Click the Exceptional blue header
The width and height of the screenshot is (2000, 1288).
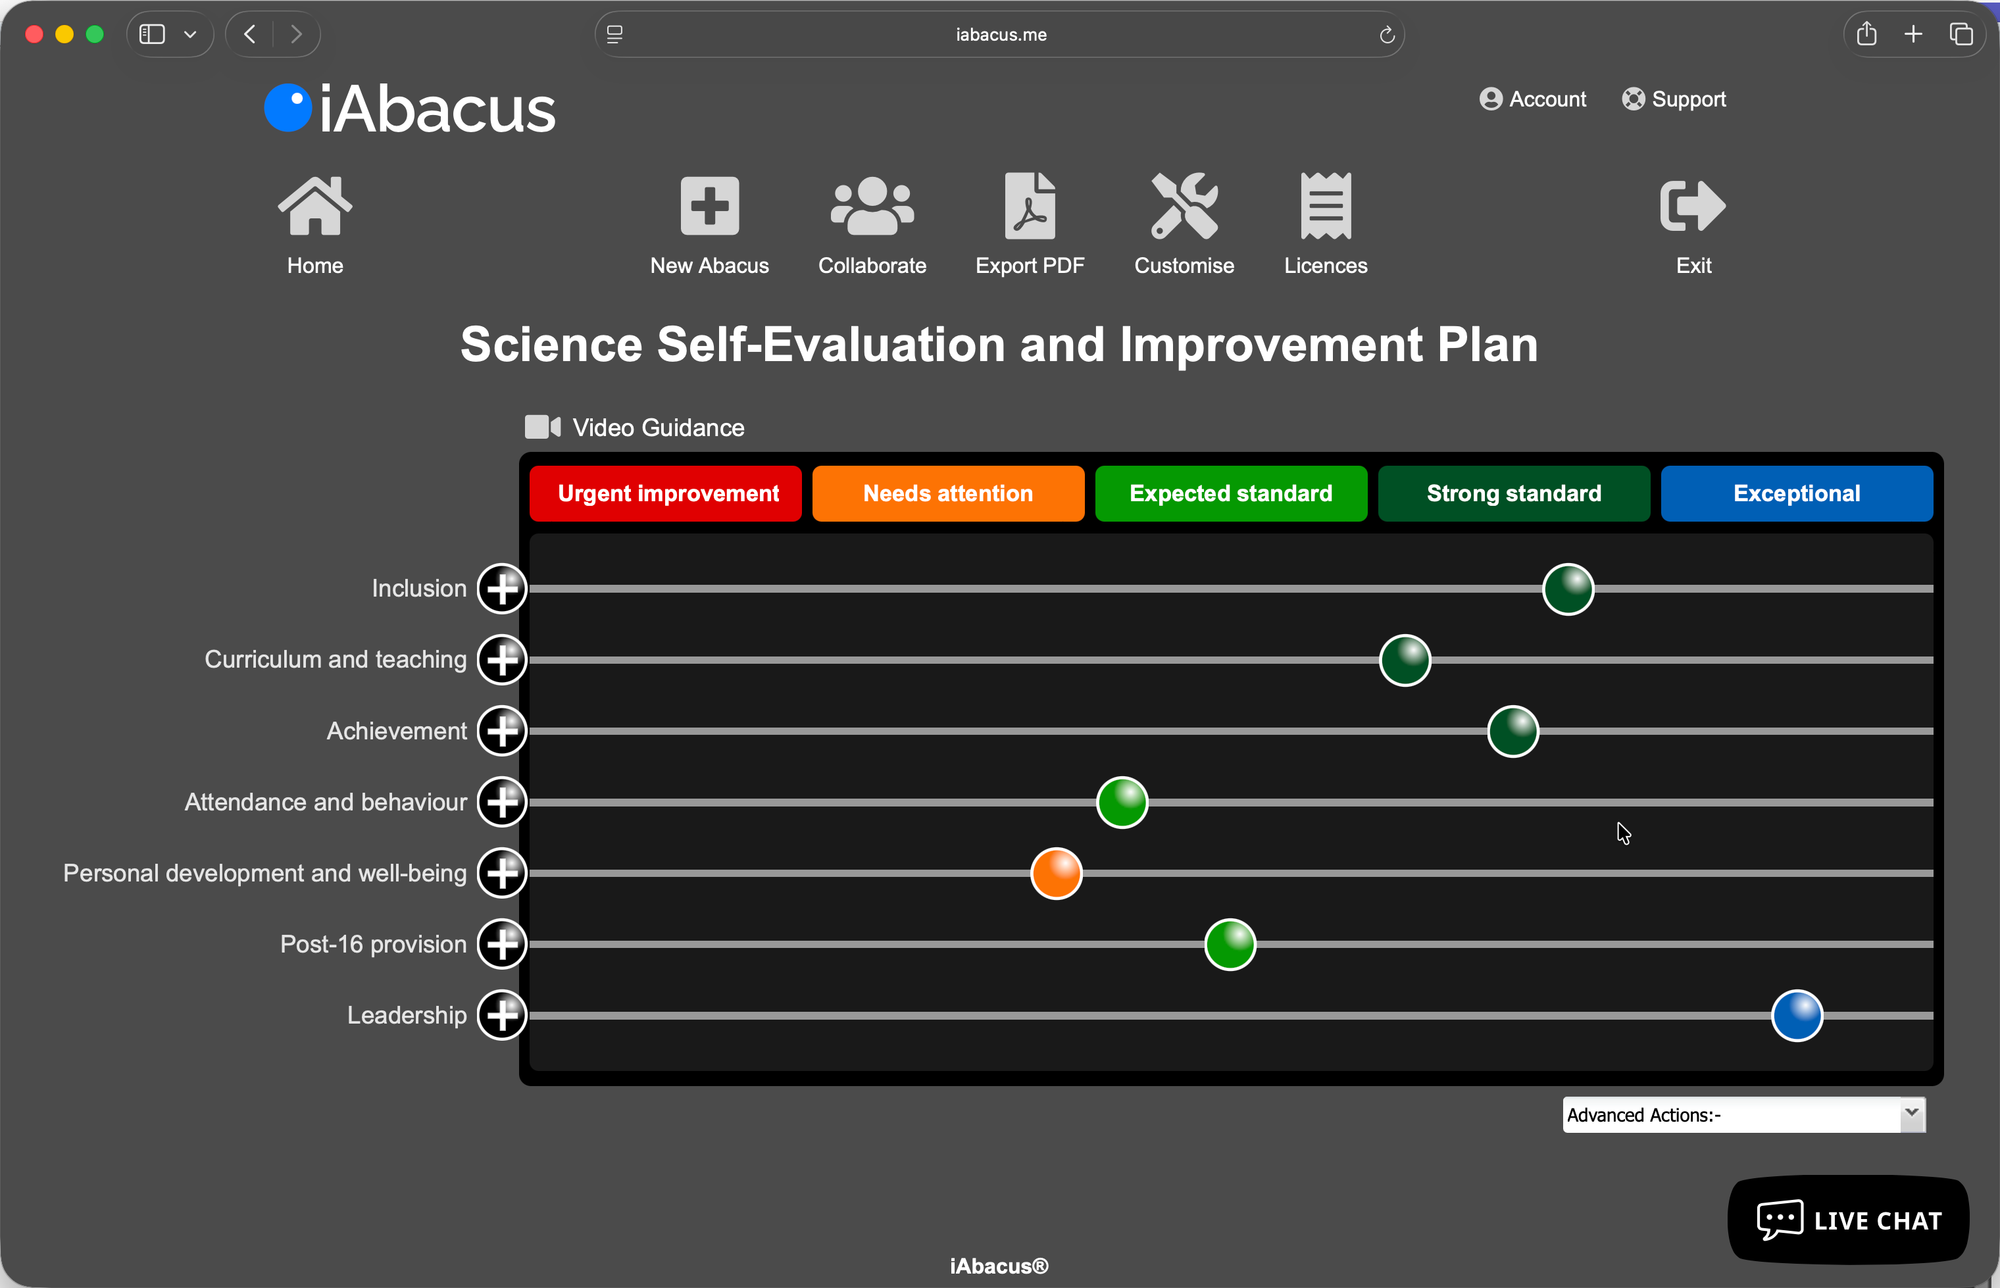[1796, 494]
